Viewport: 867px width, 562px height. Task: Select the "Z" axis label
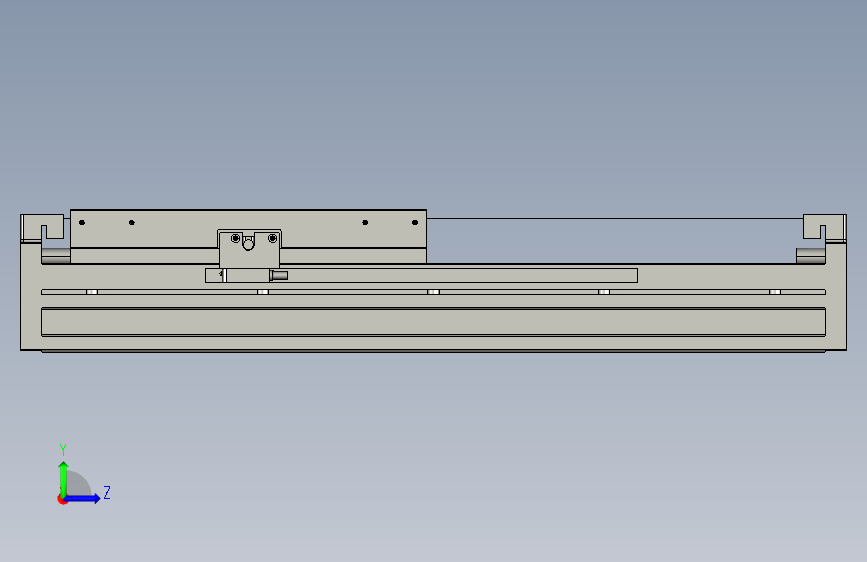tap(107, 492)
